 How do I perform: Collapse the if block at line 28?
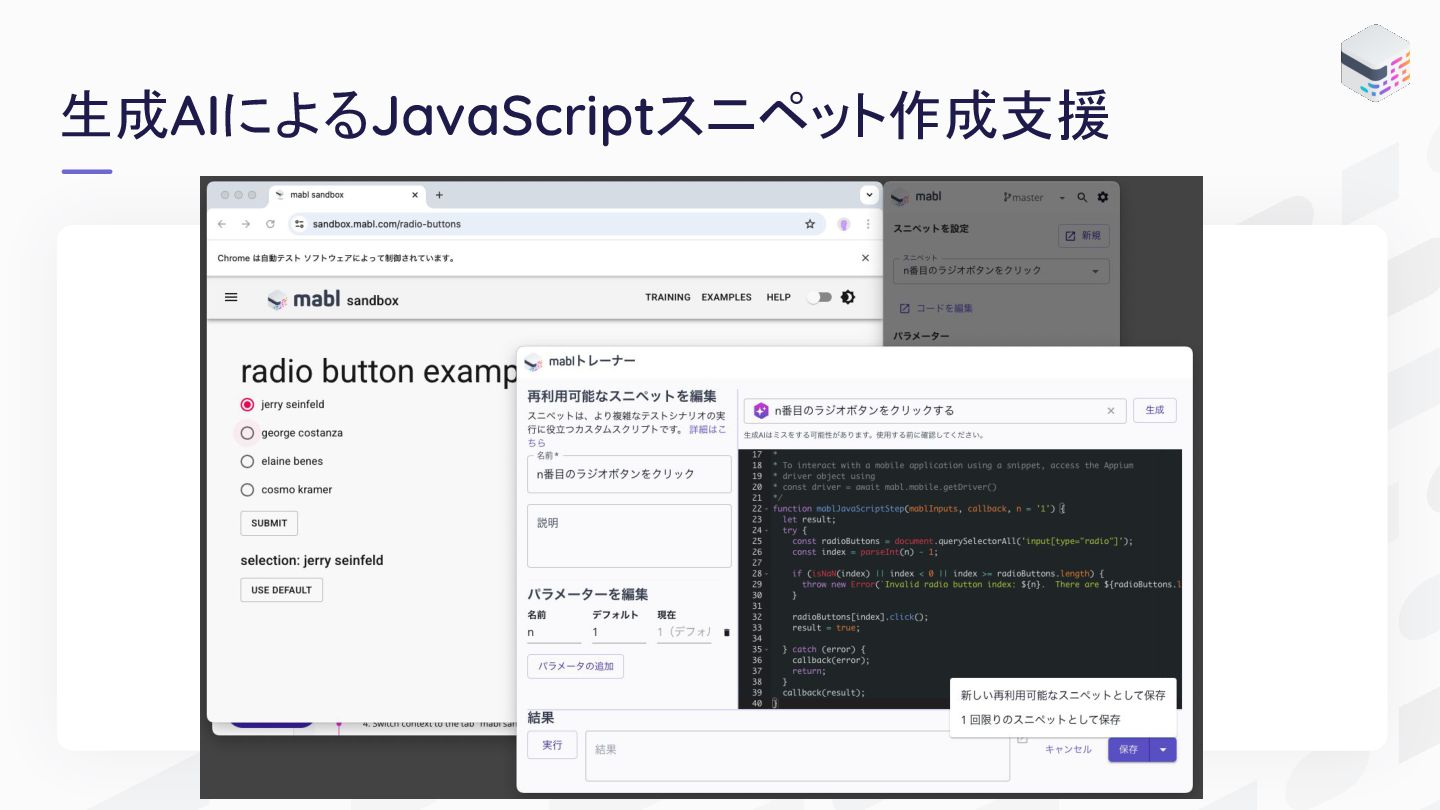click(x=767, y=573)
